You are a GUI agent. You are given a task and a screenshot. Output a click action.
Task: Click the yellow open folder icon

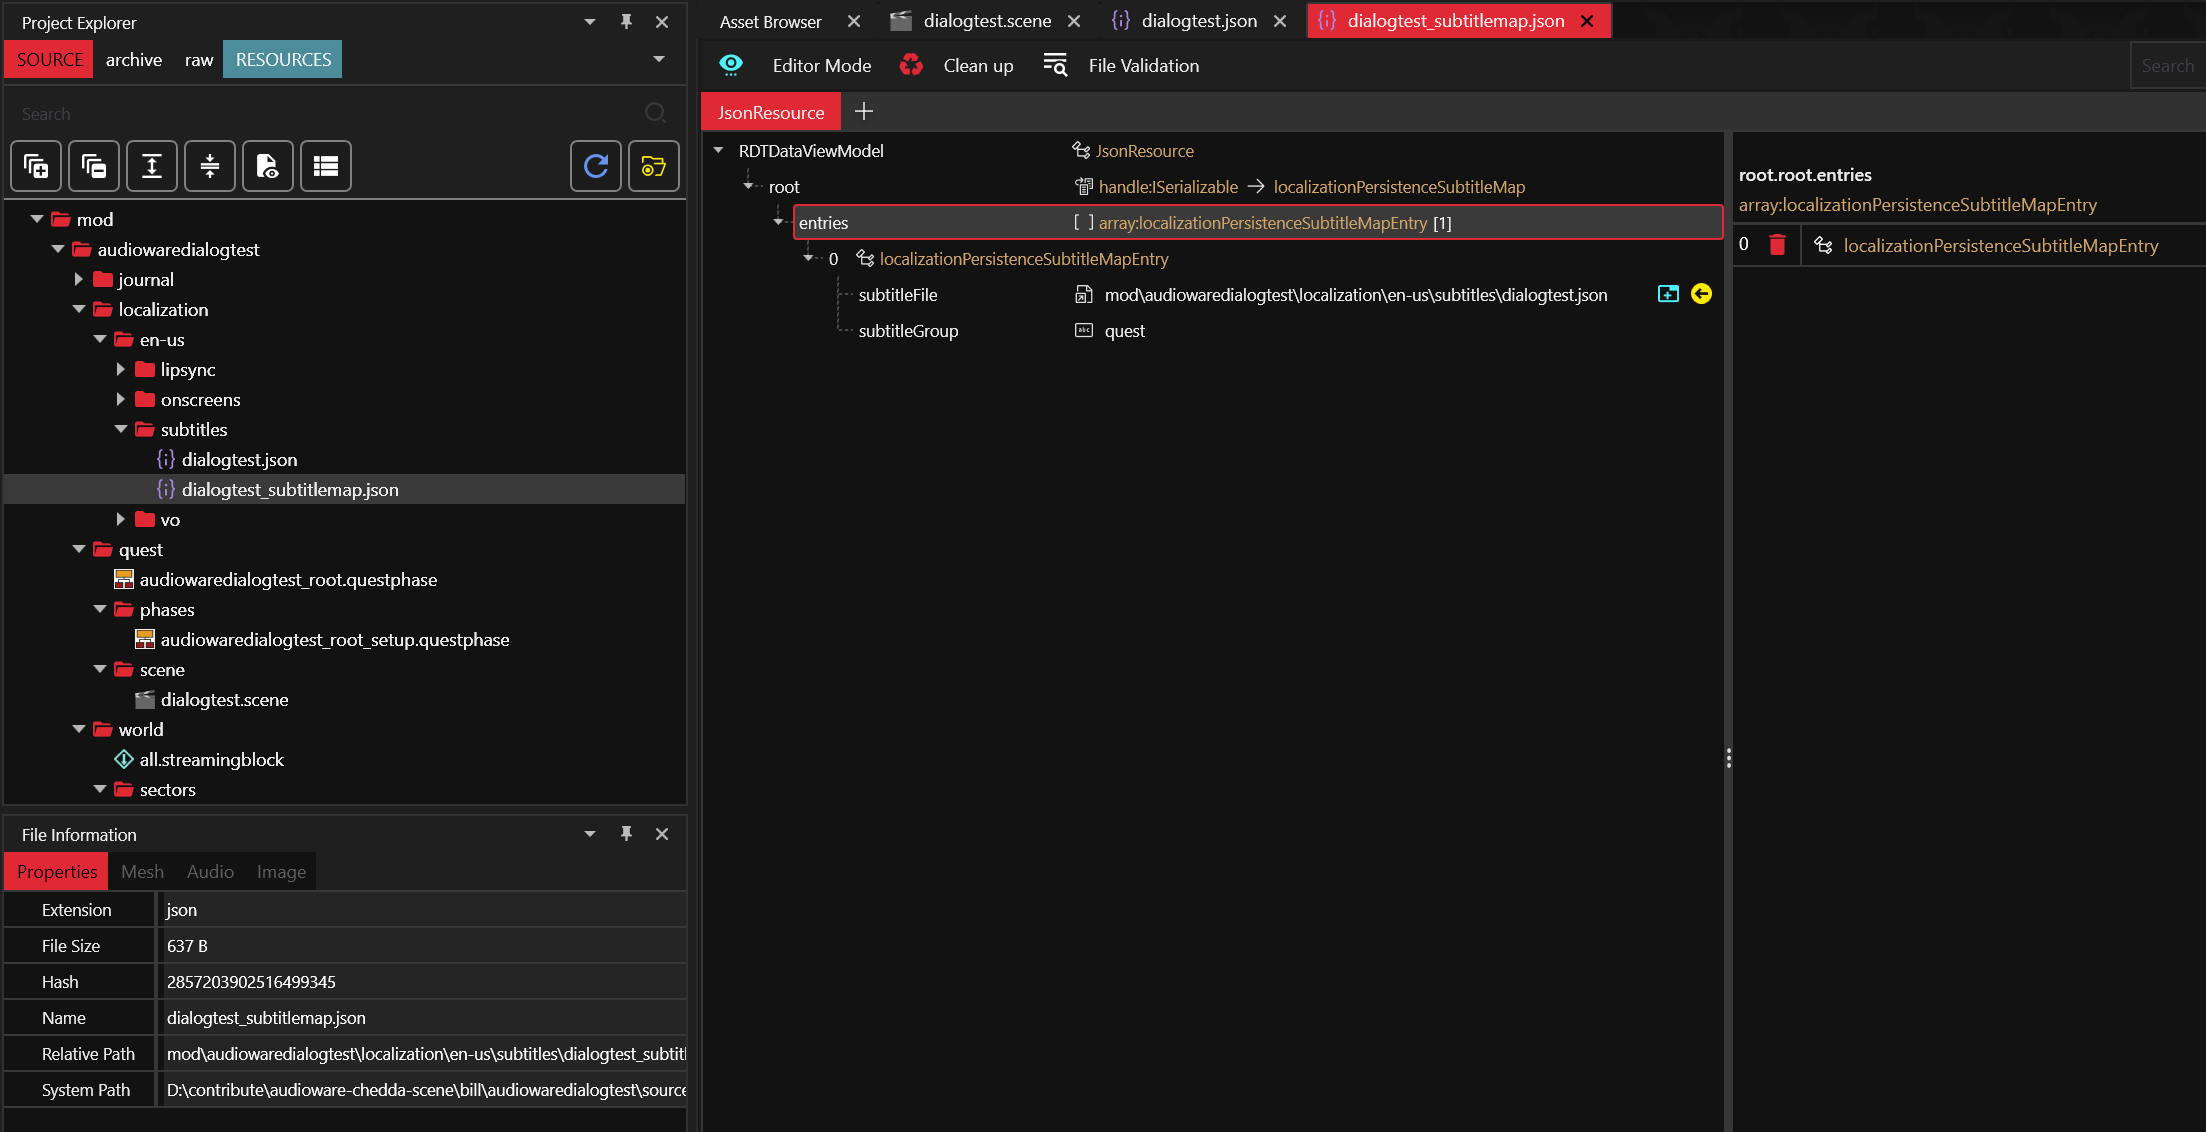pyautogui.click(x=654, y=166)
